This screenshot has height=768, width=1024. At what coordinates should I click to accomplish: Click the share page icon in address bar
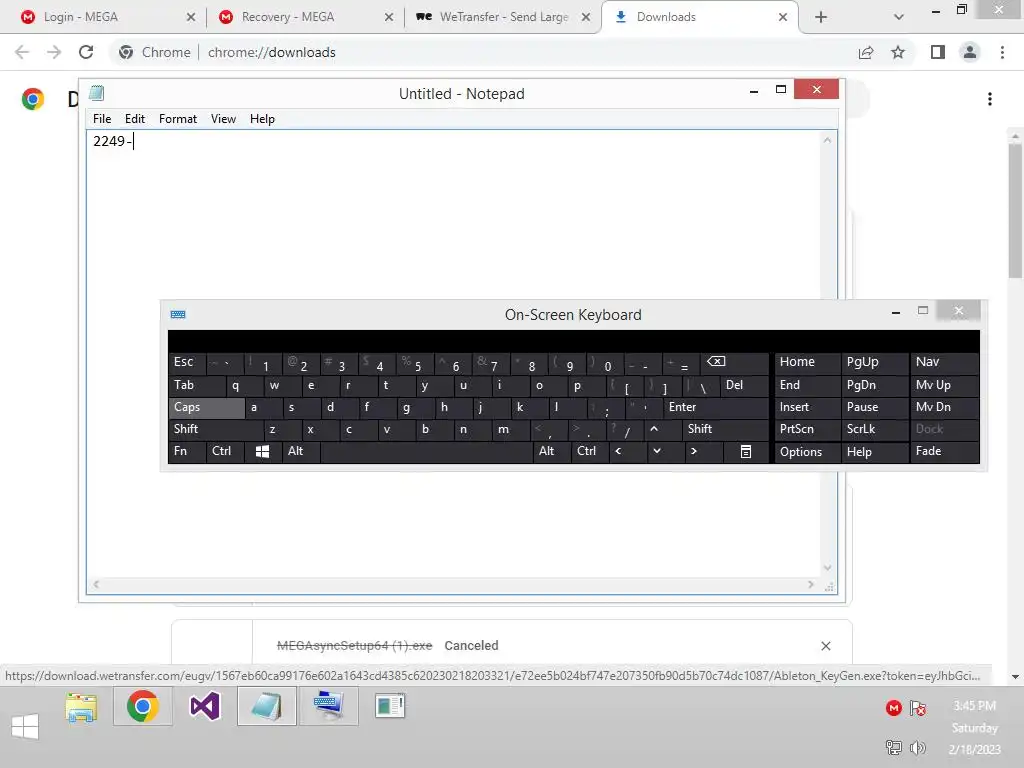pos(866,52)
